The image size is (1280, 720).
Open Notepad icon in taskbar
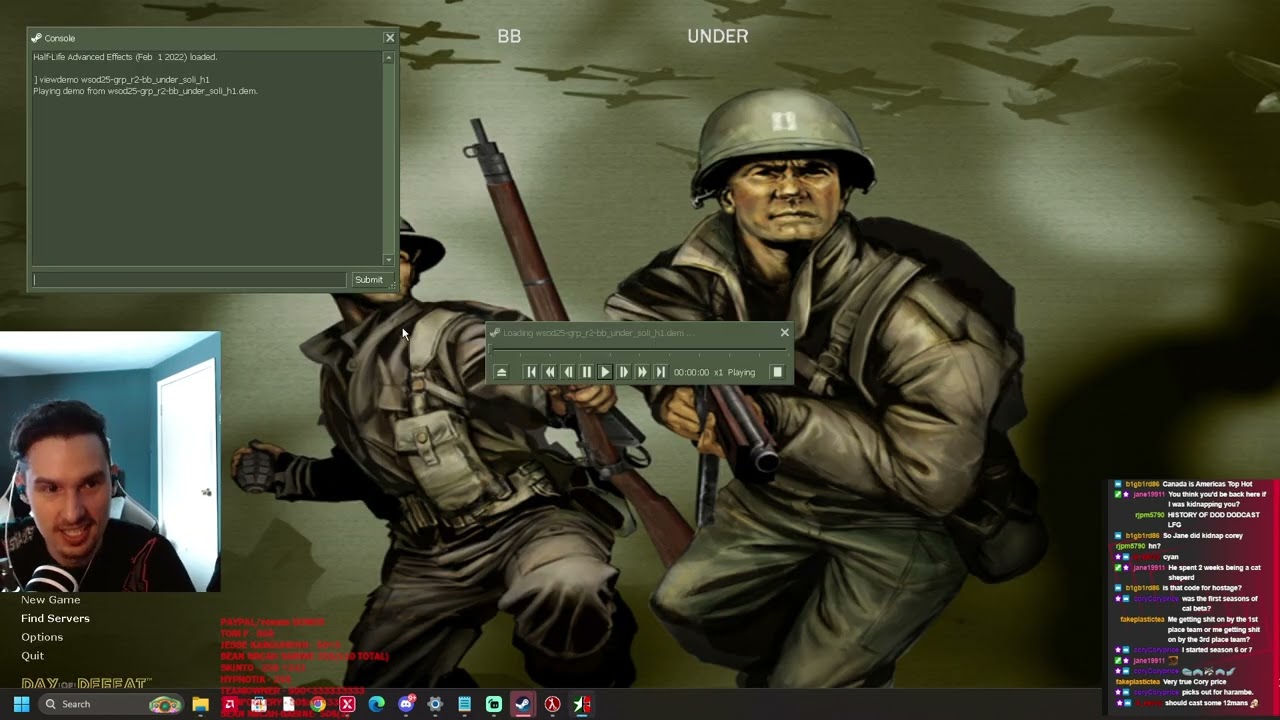[464, 704]
